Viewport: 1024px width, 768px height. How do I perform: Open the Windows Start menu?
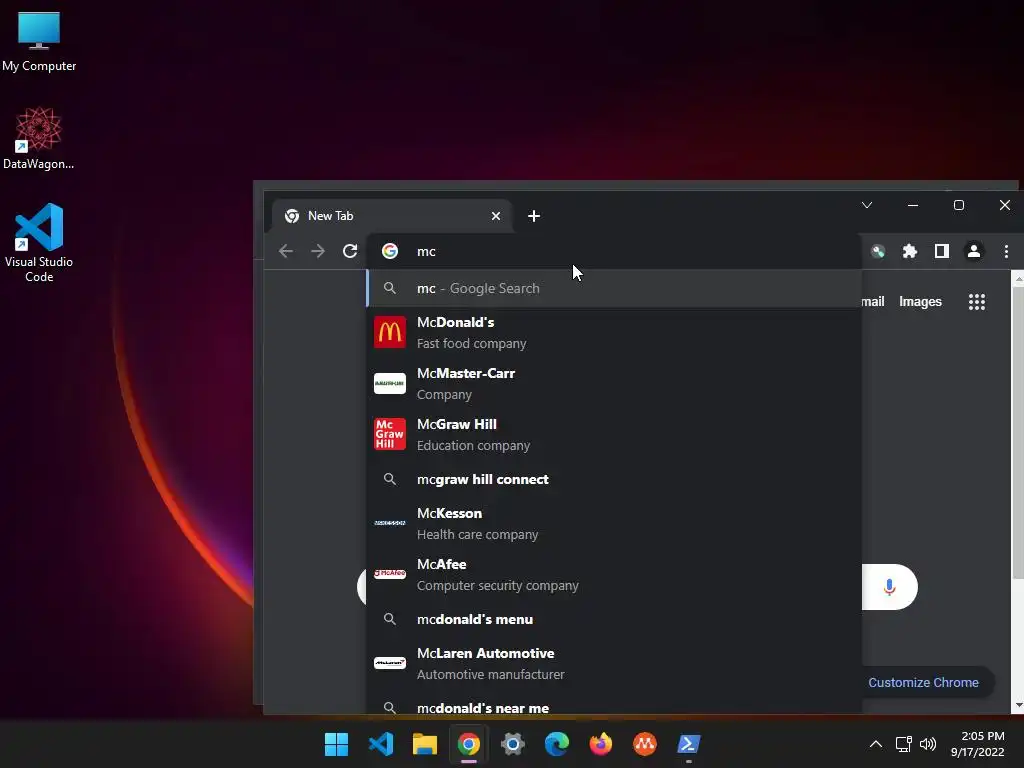pos(336,744)
